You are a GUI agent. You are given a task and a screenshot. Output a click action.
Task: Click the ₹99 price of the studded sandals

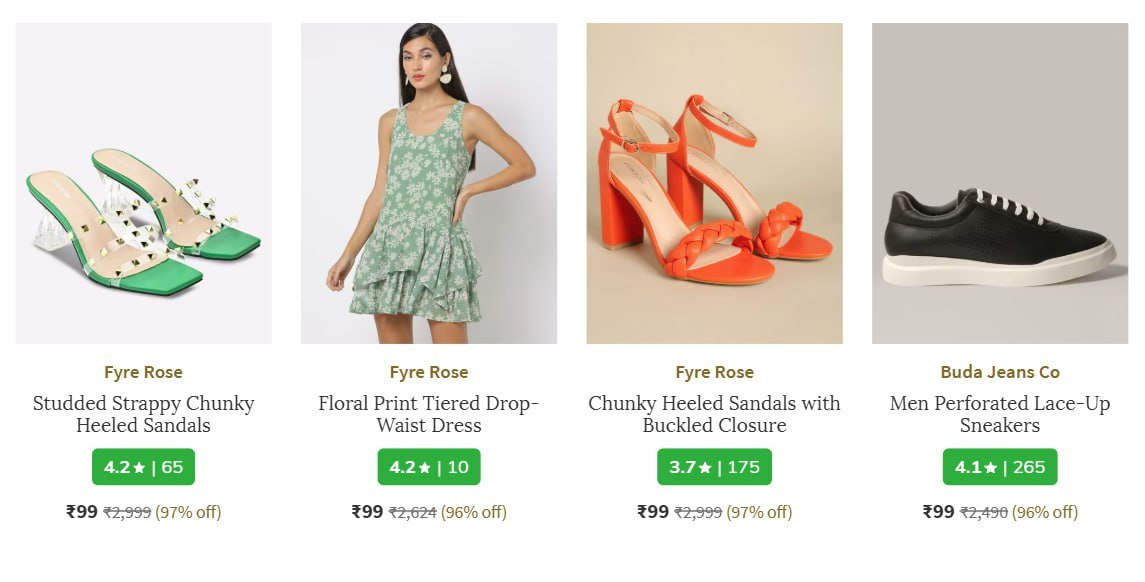(82, 512)
